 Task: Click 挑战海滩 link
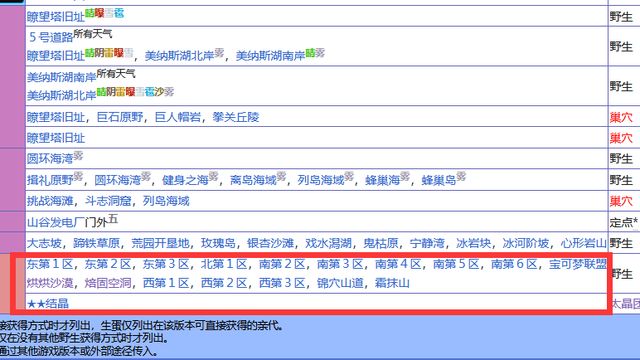(50, 201)
